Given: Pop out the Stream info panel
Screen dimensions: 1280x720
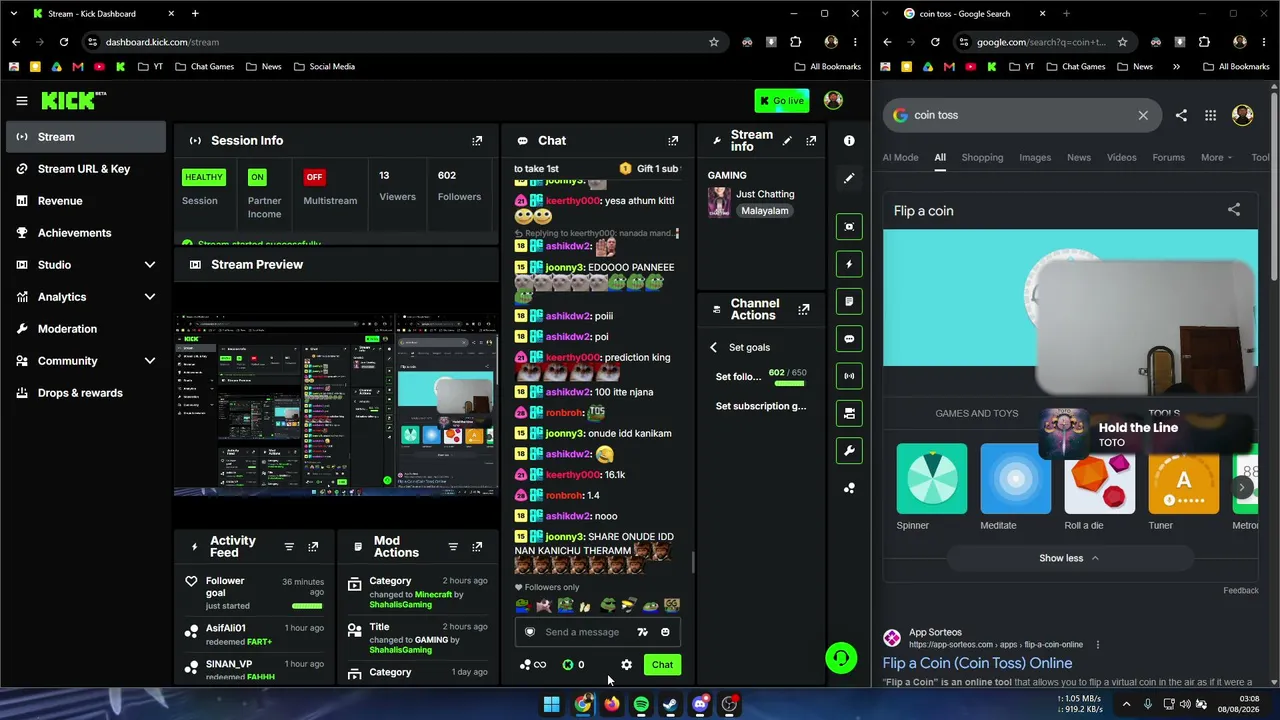Looking at the screenshot, I should click(x=811, y=141).
